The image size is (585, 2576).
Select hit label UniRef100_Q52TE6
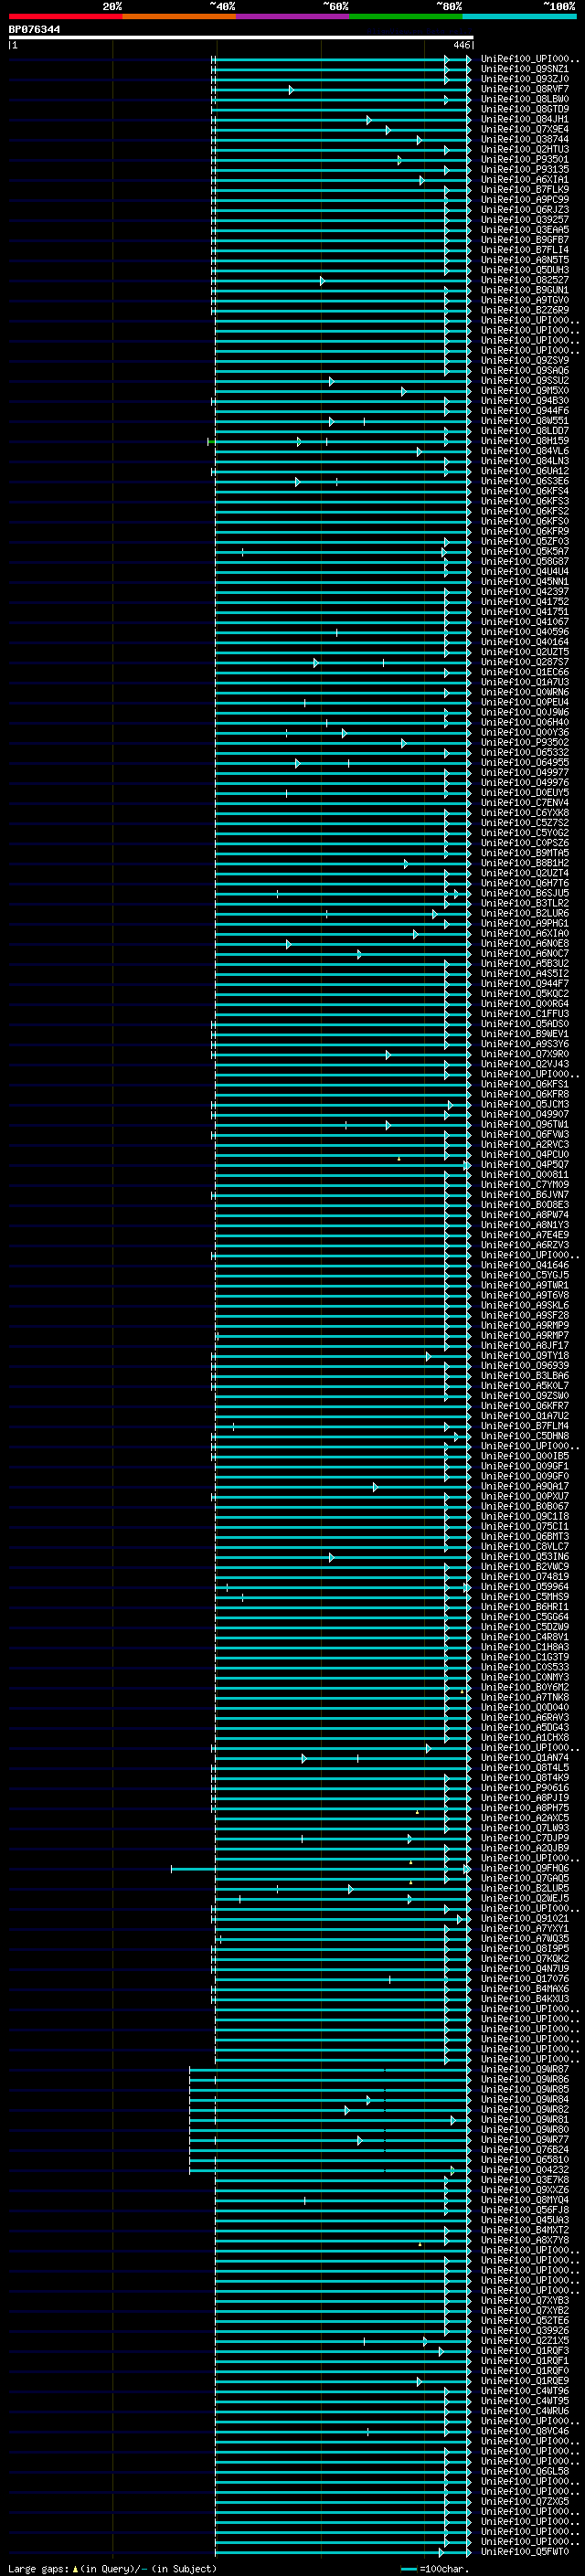(x=524, y=2320)
